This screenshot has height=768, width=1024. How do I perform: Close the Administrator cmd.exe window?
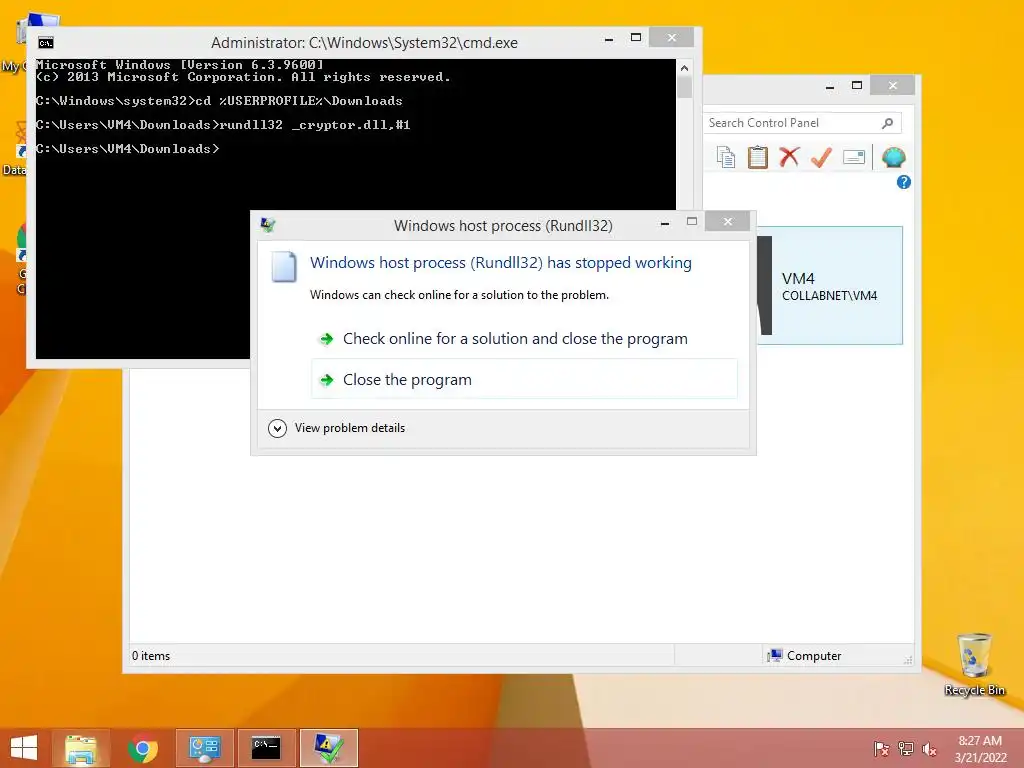671,38
